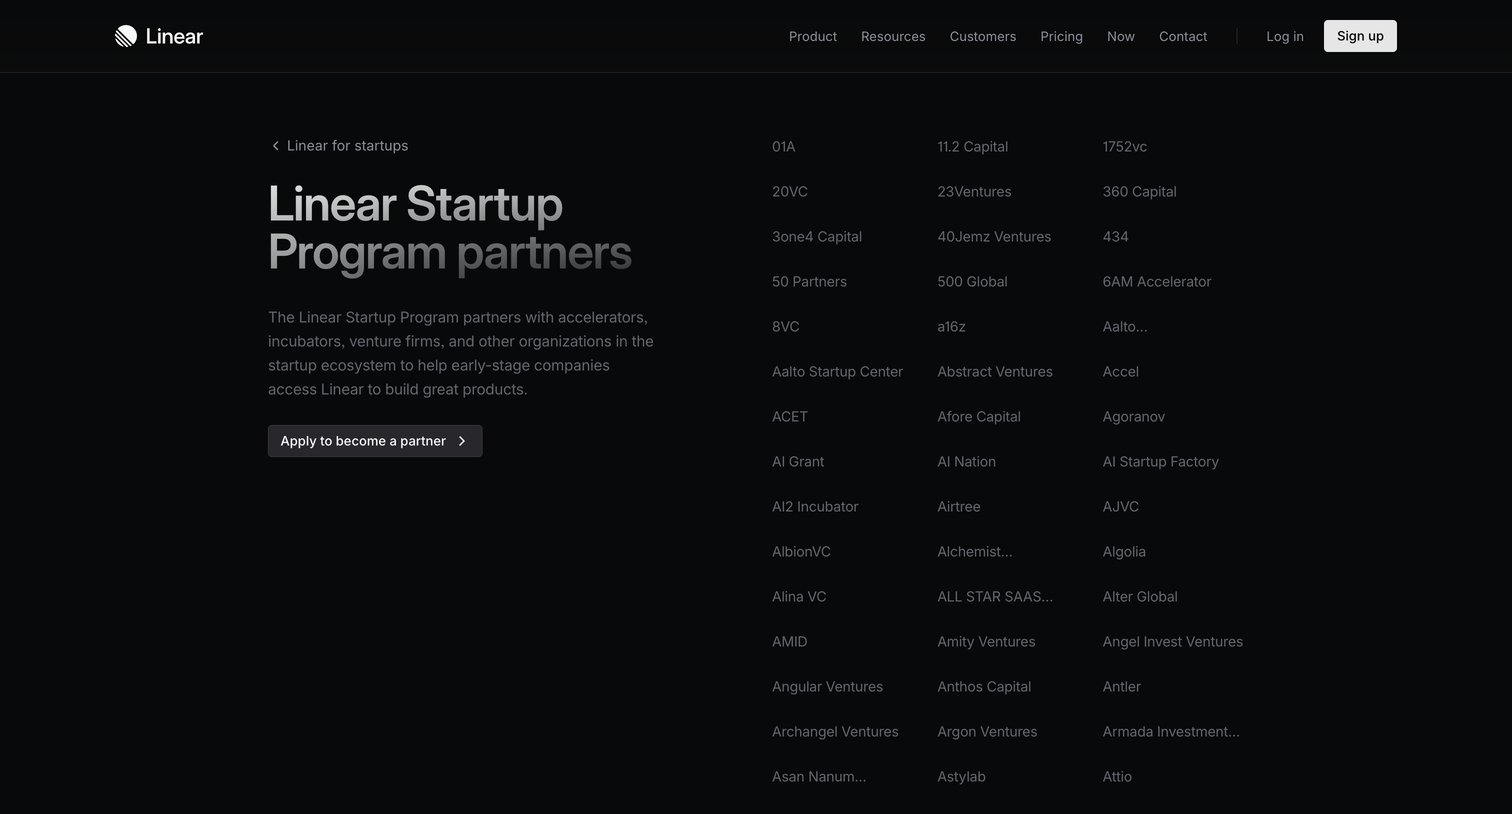Viewport: 1512px width, 814px height.
Task: Click Antler partner
Action: point(1122,687)
